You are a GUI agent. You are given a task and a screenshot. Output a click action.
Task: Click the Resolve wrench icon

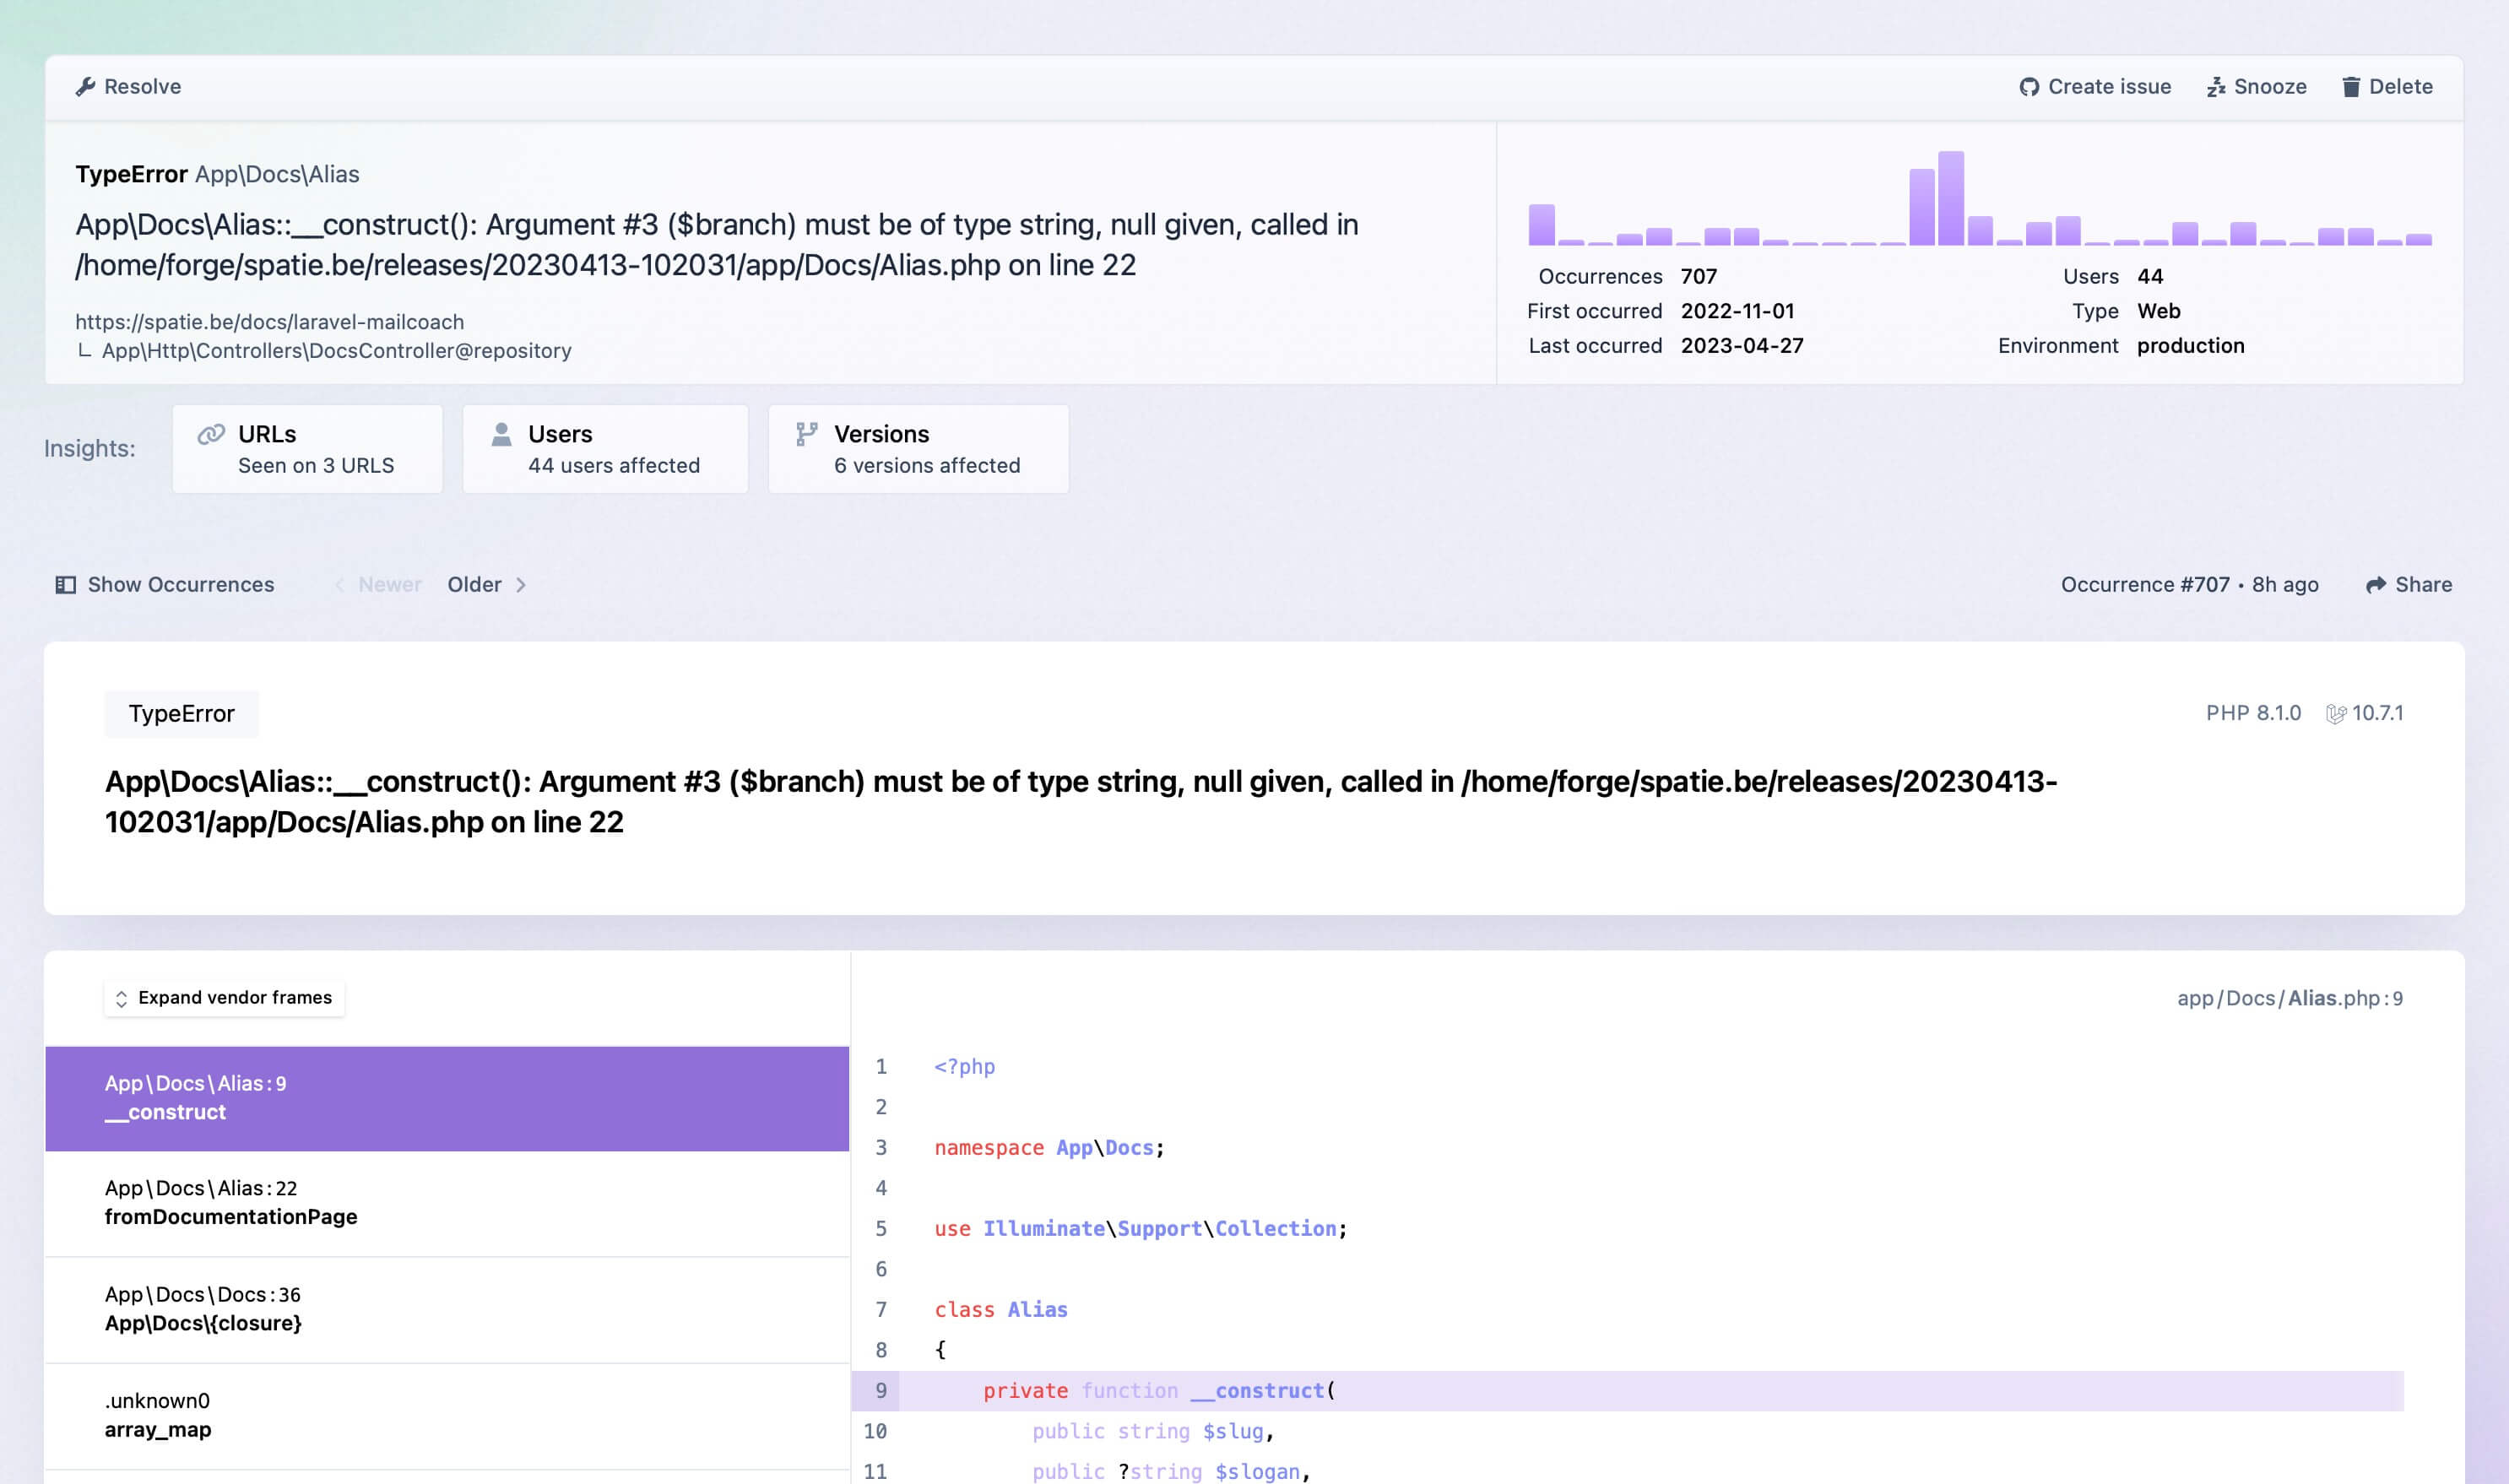click(86, 87)
